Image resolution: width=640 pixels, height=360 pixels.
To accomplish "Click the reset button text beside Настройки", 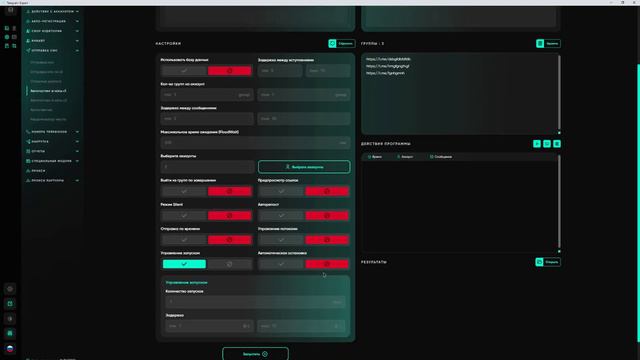I will point(345,43).
